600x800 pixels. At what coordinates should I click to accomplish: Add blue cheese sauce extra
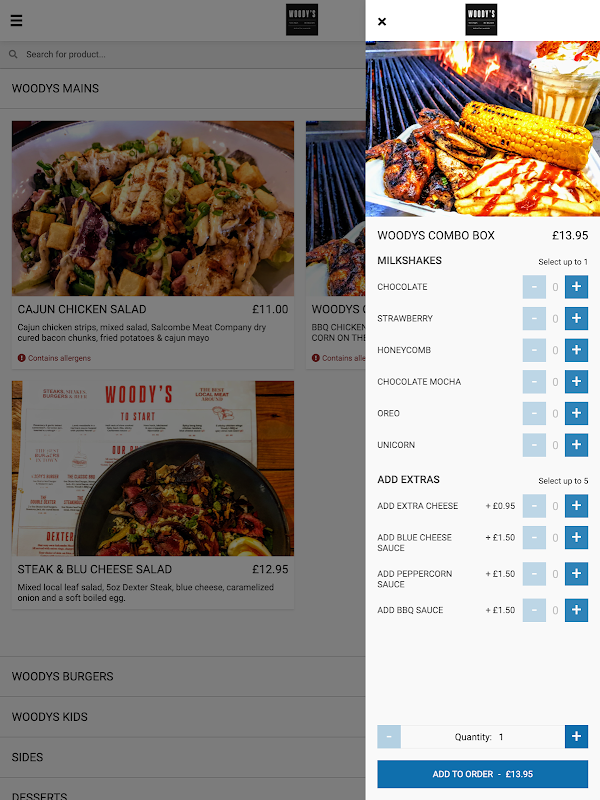click(576, 537)
